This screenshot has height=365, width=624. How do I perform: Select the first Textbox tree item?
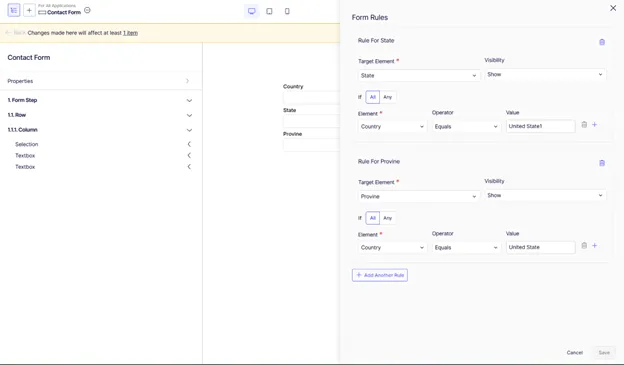25,156
